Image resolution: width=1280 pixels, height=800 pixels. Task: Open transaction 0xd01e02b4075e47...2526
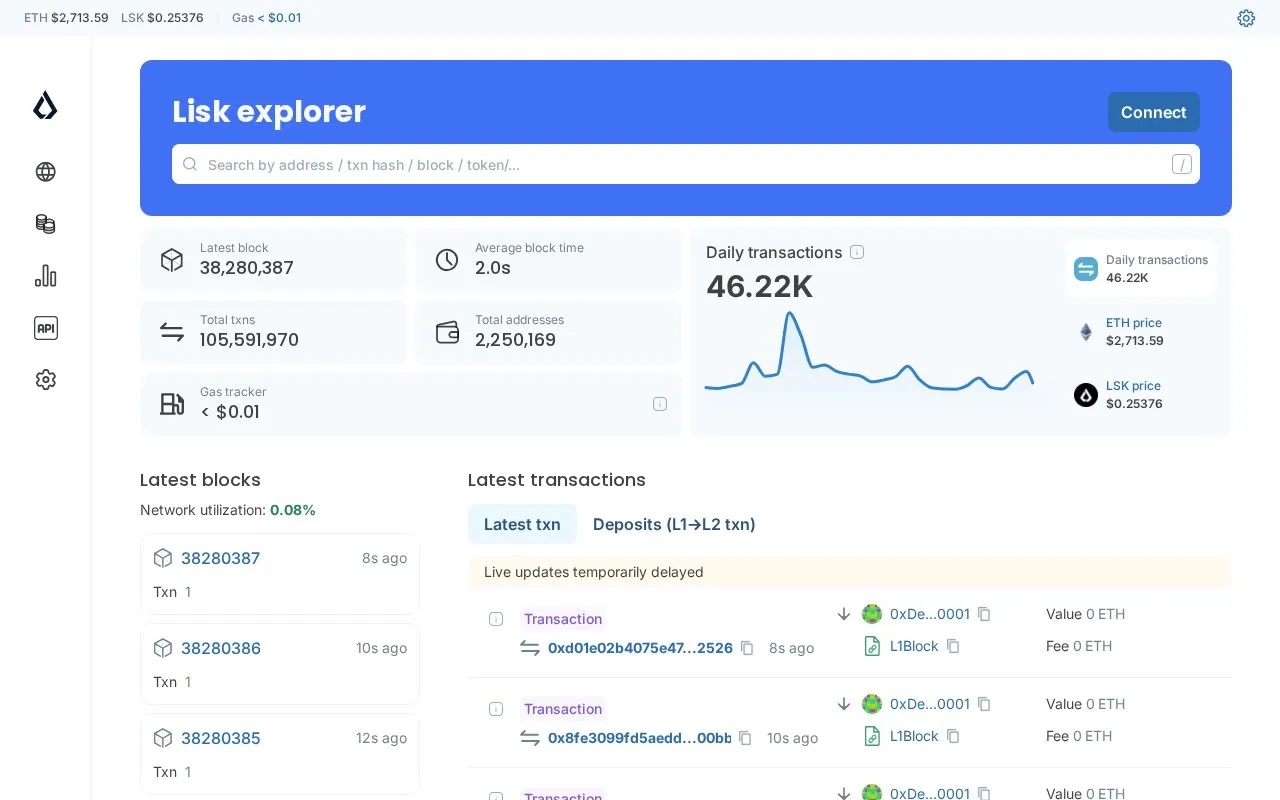[x=640, y=648]
